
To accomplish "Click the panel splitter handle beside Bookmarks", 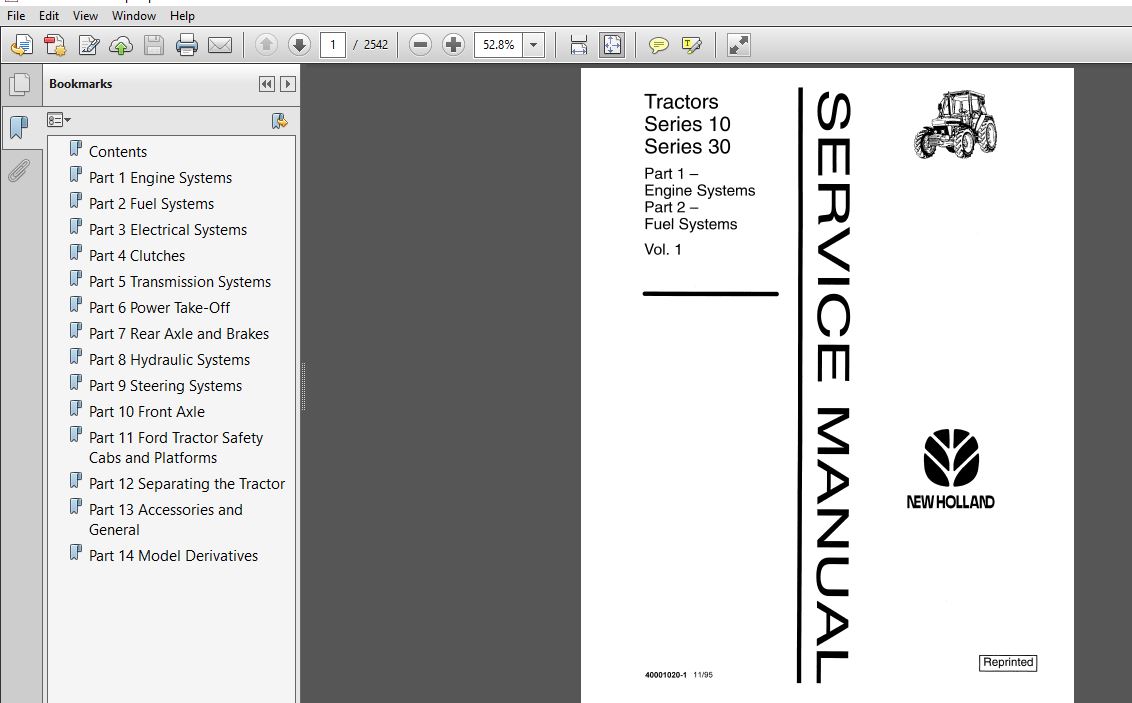I will pos(303,386).
